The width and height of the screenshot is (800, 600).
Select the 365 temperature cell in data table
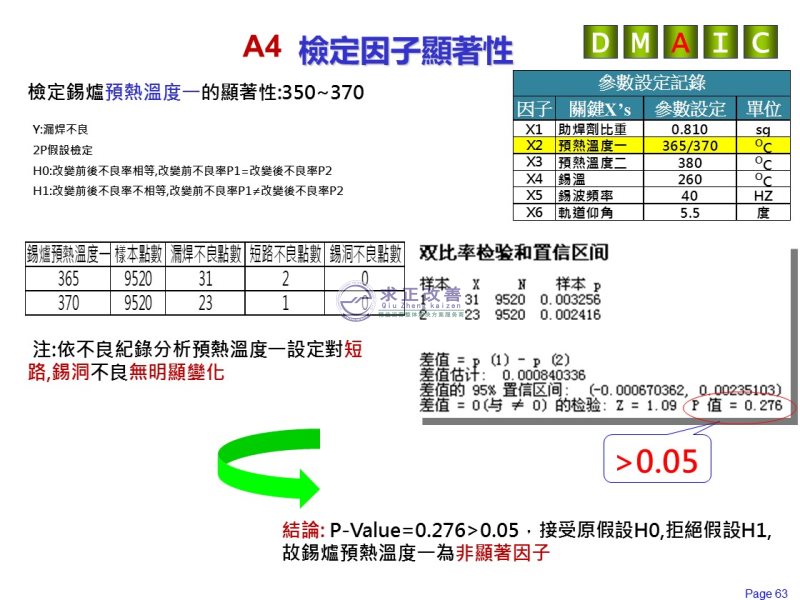[68, 278]
